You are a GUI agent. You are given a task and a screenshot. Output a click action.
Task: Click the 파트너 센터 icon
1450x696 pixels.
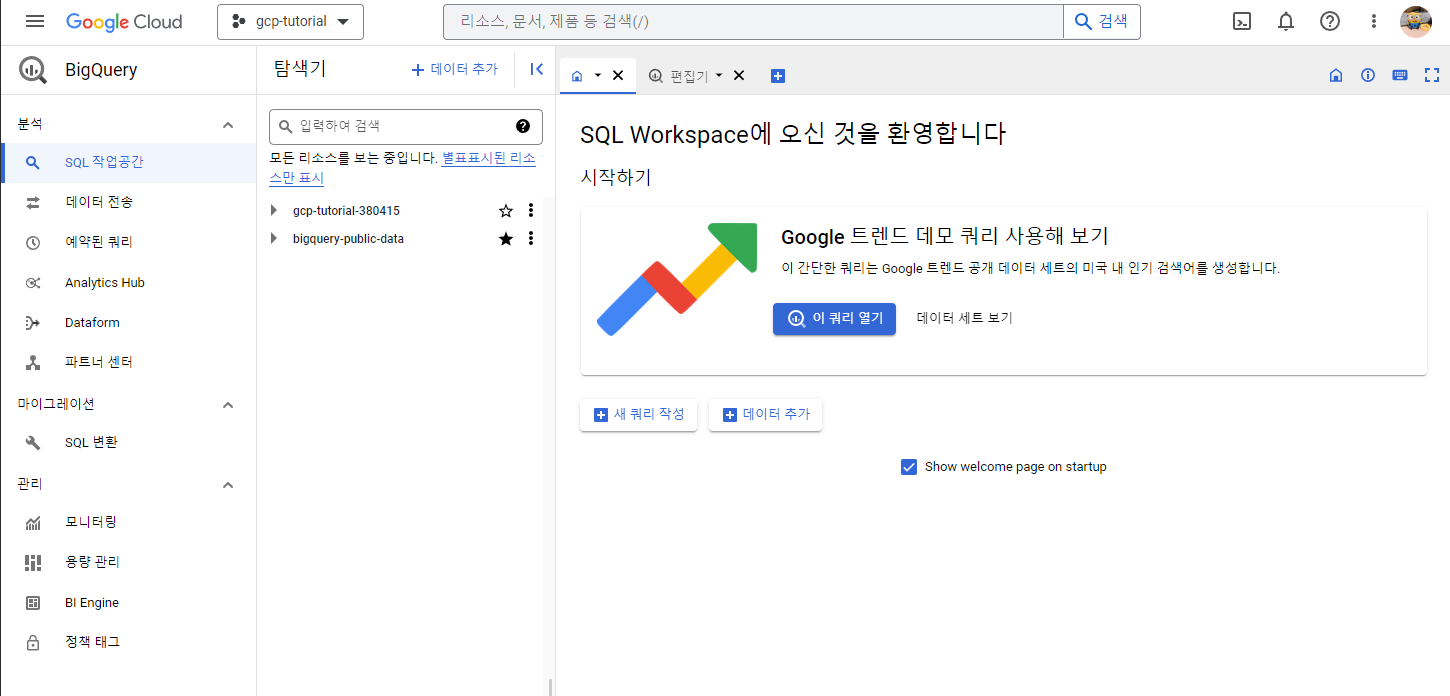tap(33, 362)
